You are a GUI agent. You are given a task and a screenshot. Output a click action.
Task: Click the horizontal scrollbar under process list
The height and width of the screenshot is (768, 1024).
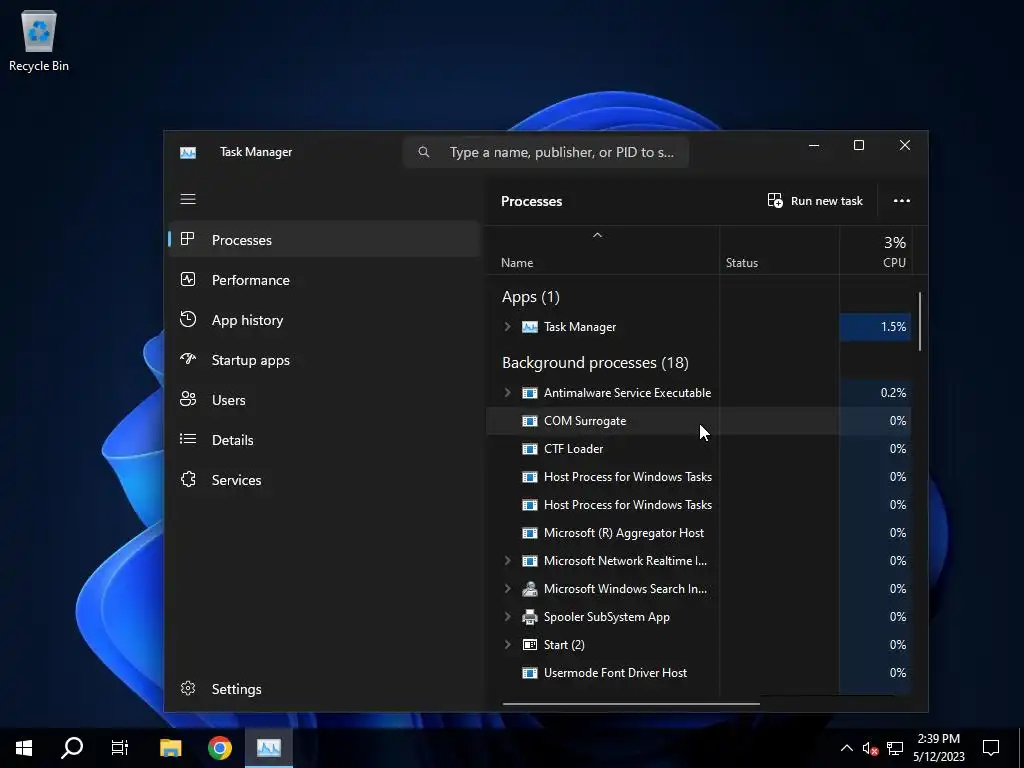tap(631, 703)
